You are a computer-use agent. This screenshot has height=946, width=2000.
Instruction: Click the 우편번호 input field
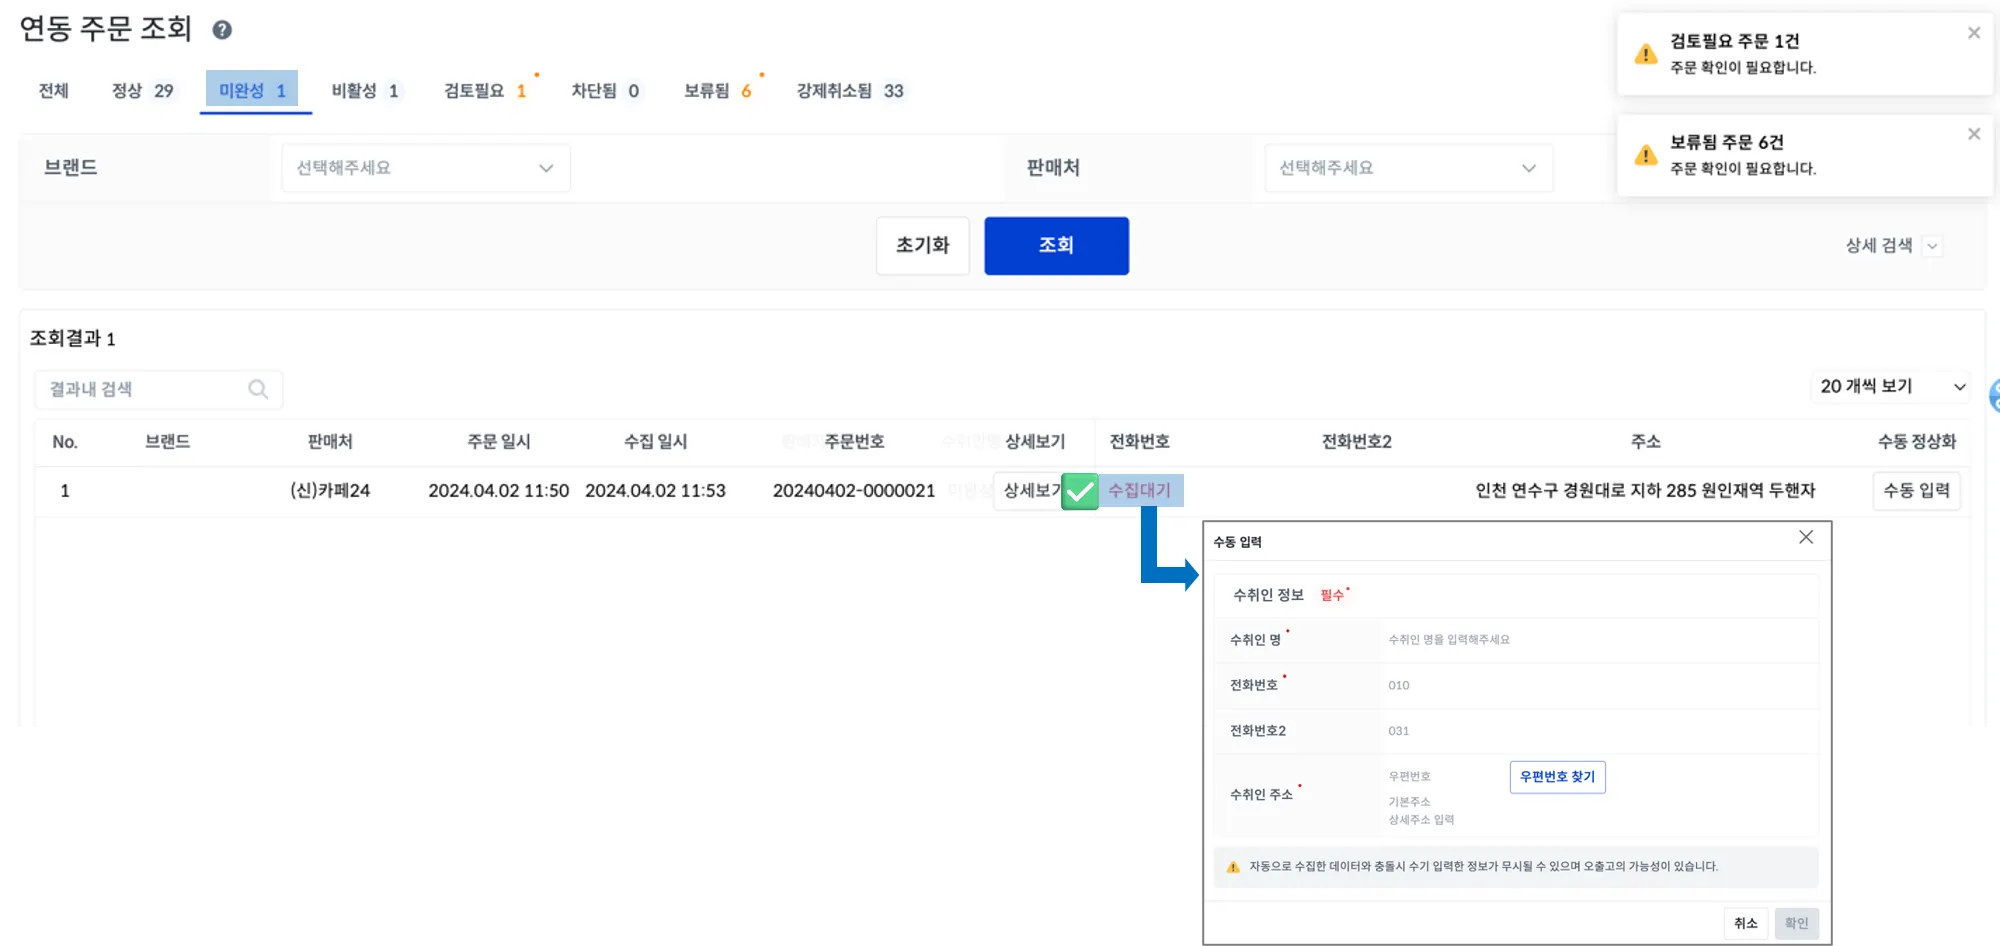tap(1443, 777)
